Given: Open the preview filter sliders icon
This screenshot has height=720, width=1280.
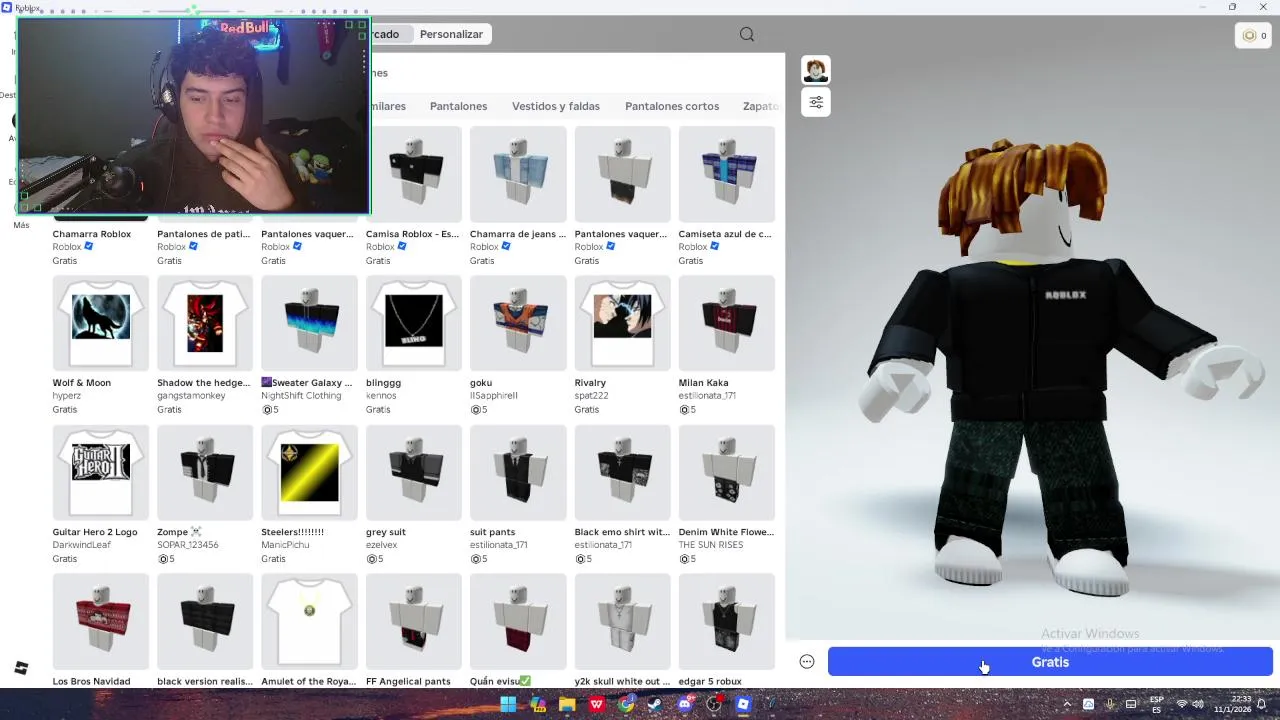Looking at the screenshot, I should 816,102.
